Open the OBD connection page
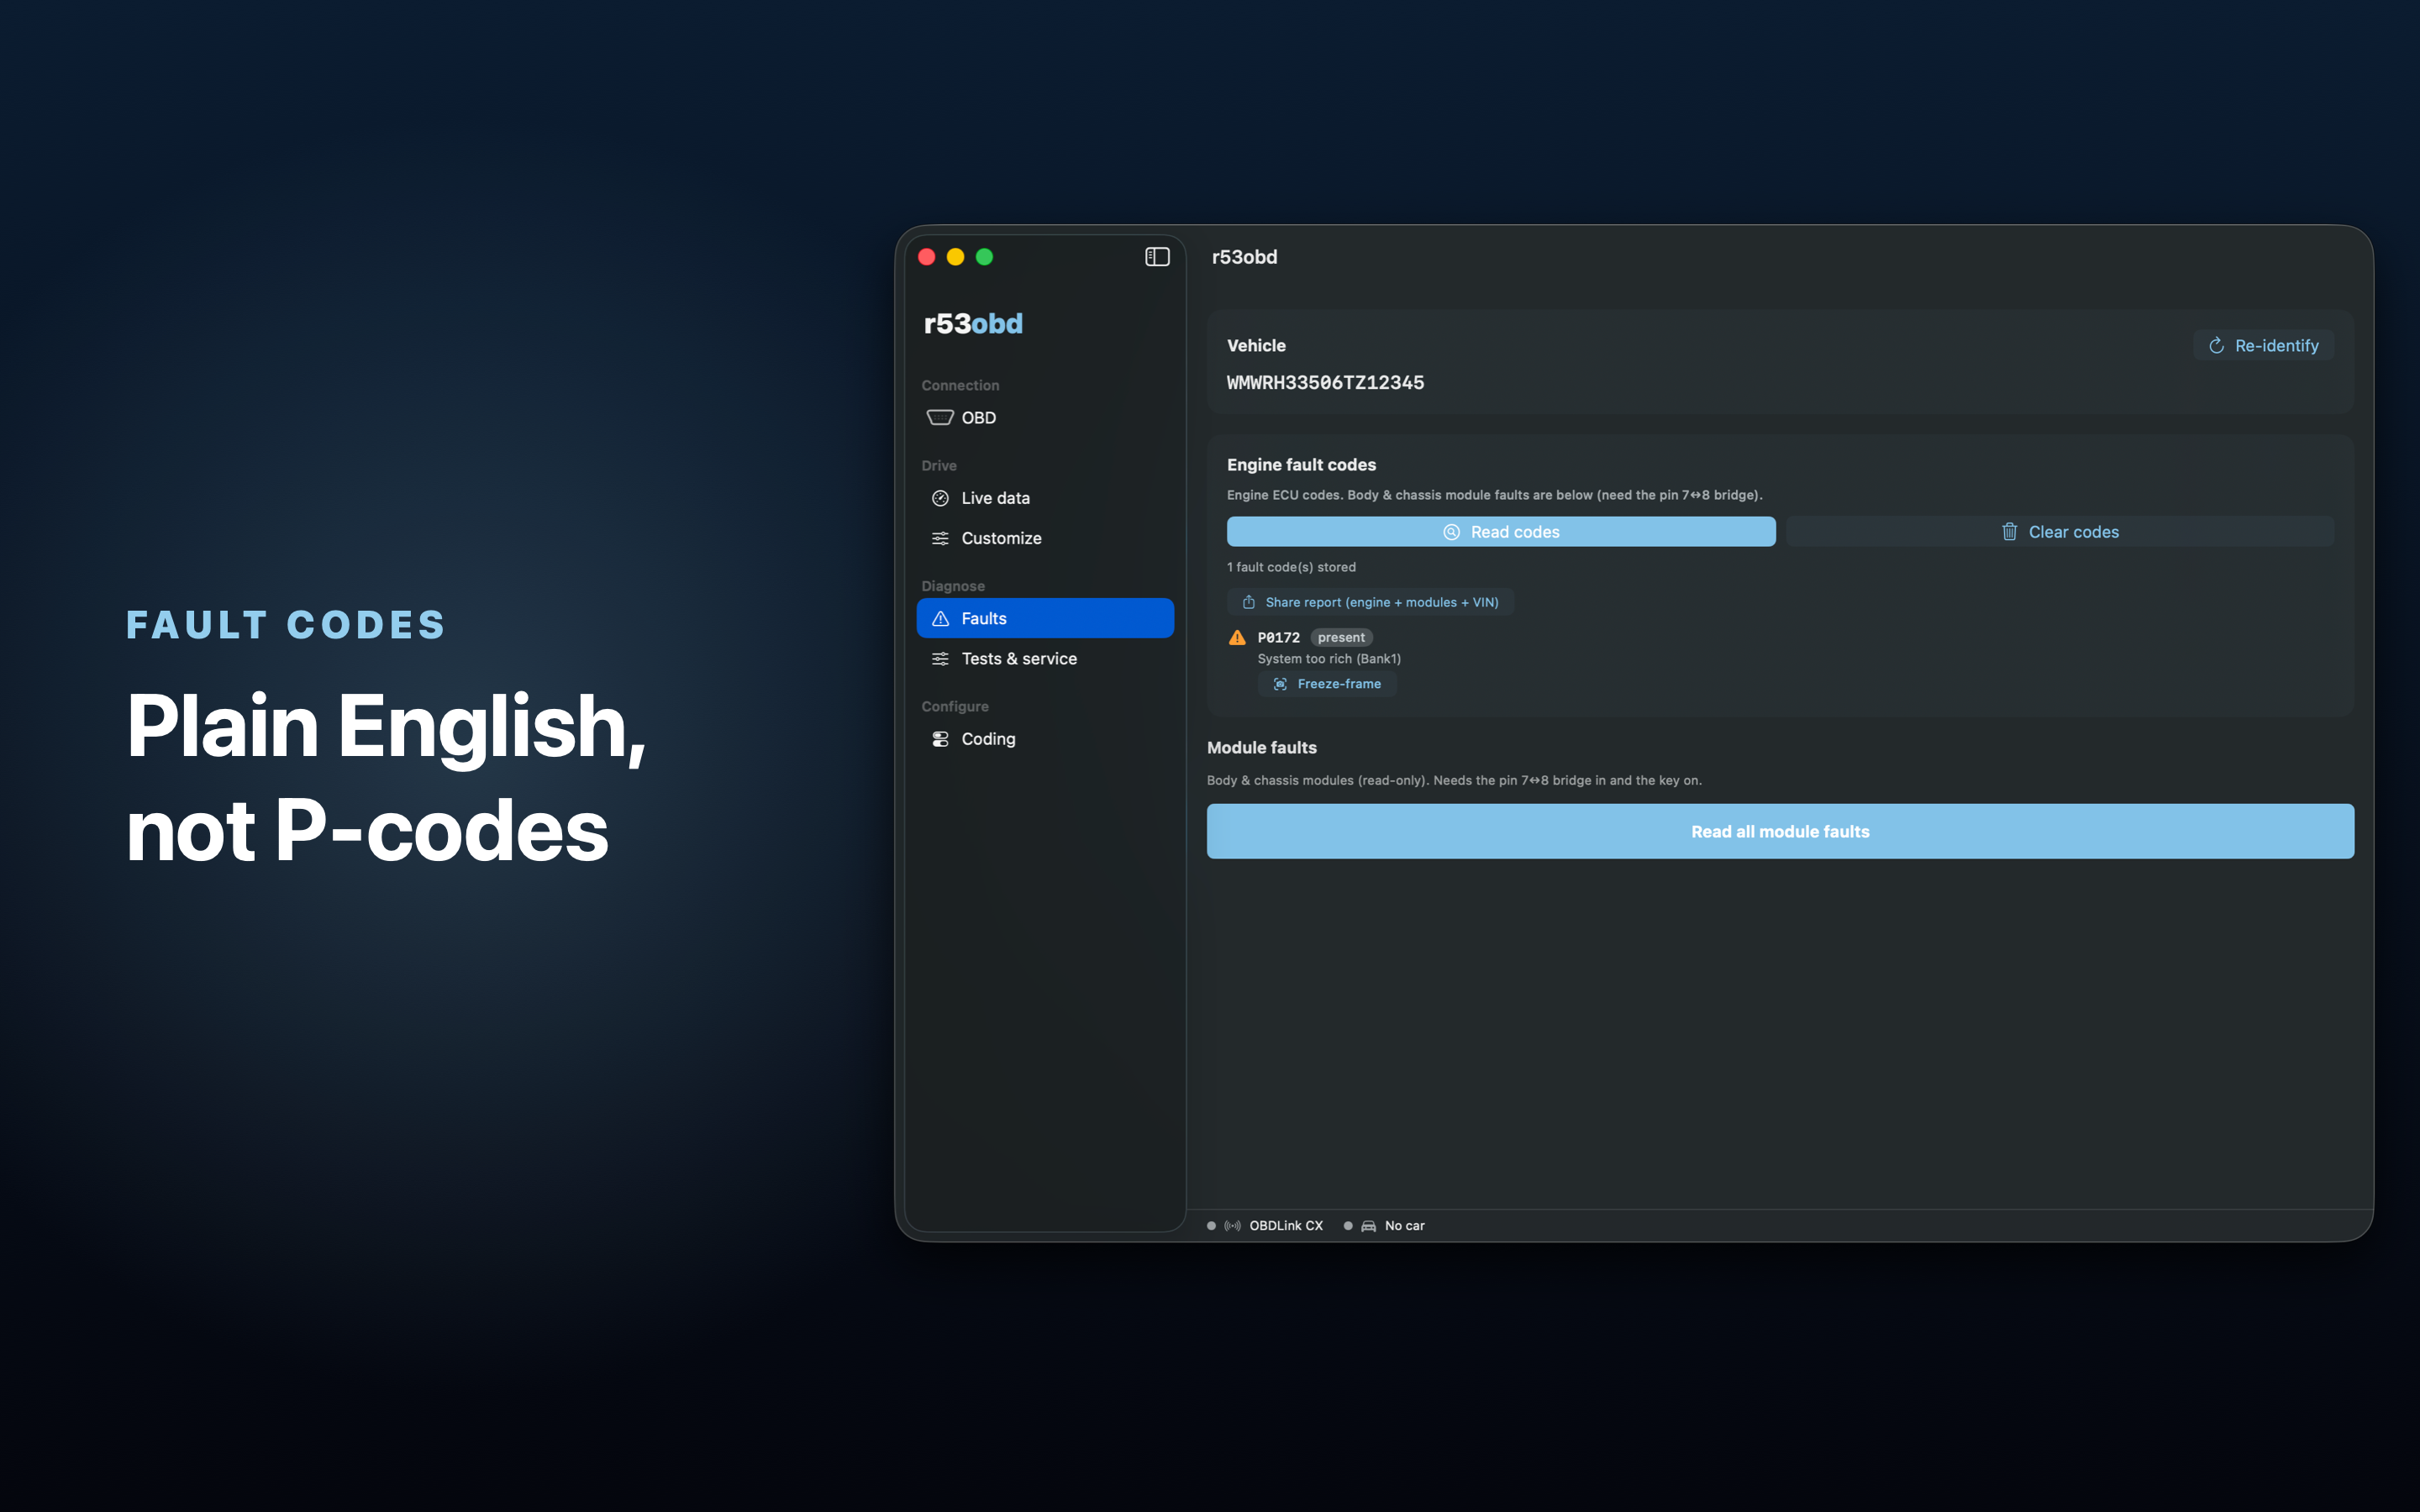The image size is (2420, 1512). click(1045, 417)
